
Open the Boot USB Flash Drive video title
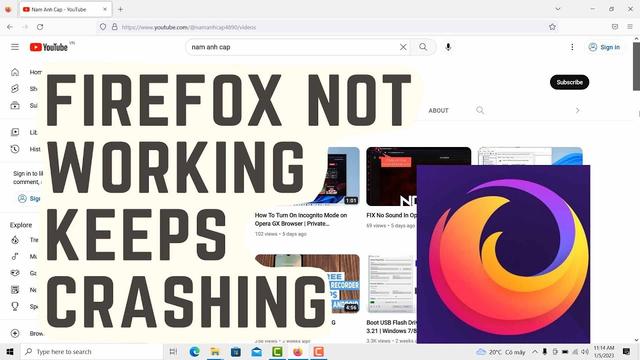(x=391, y=327)
